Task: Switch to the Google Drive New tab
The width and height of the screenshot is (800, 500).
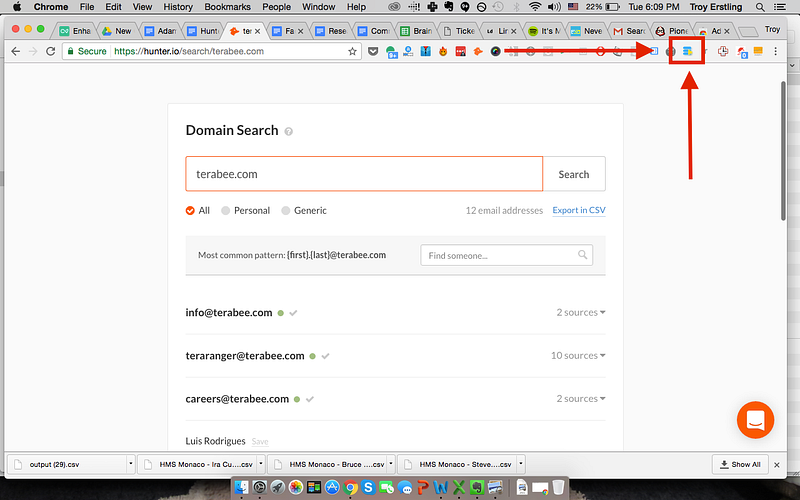Action: coord(117,31)
